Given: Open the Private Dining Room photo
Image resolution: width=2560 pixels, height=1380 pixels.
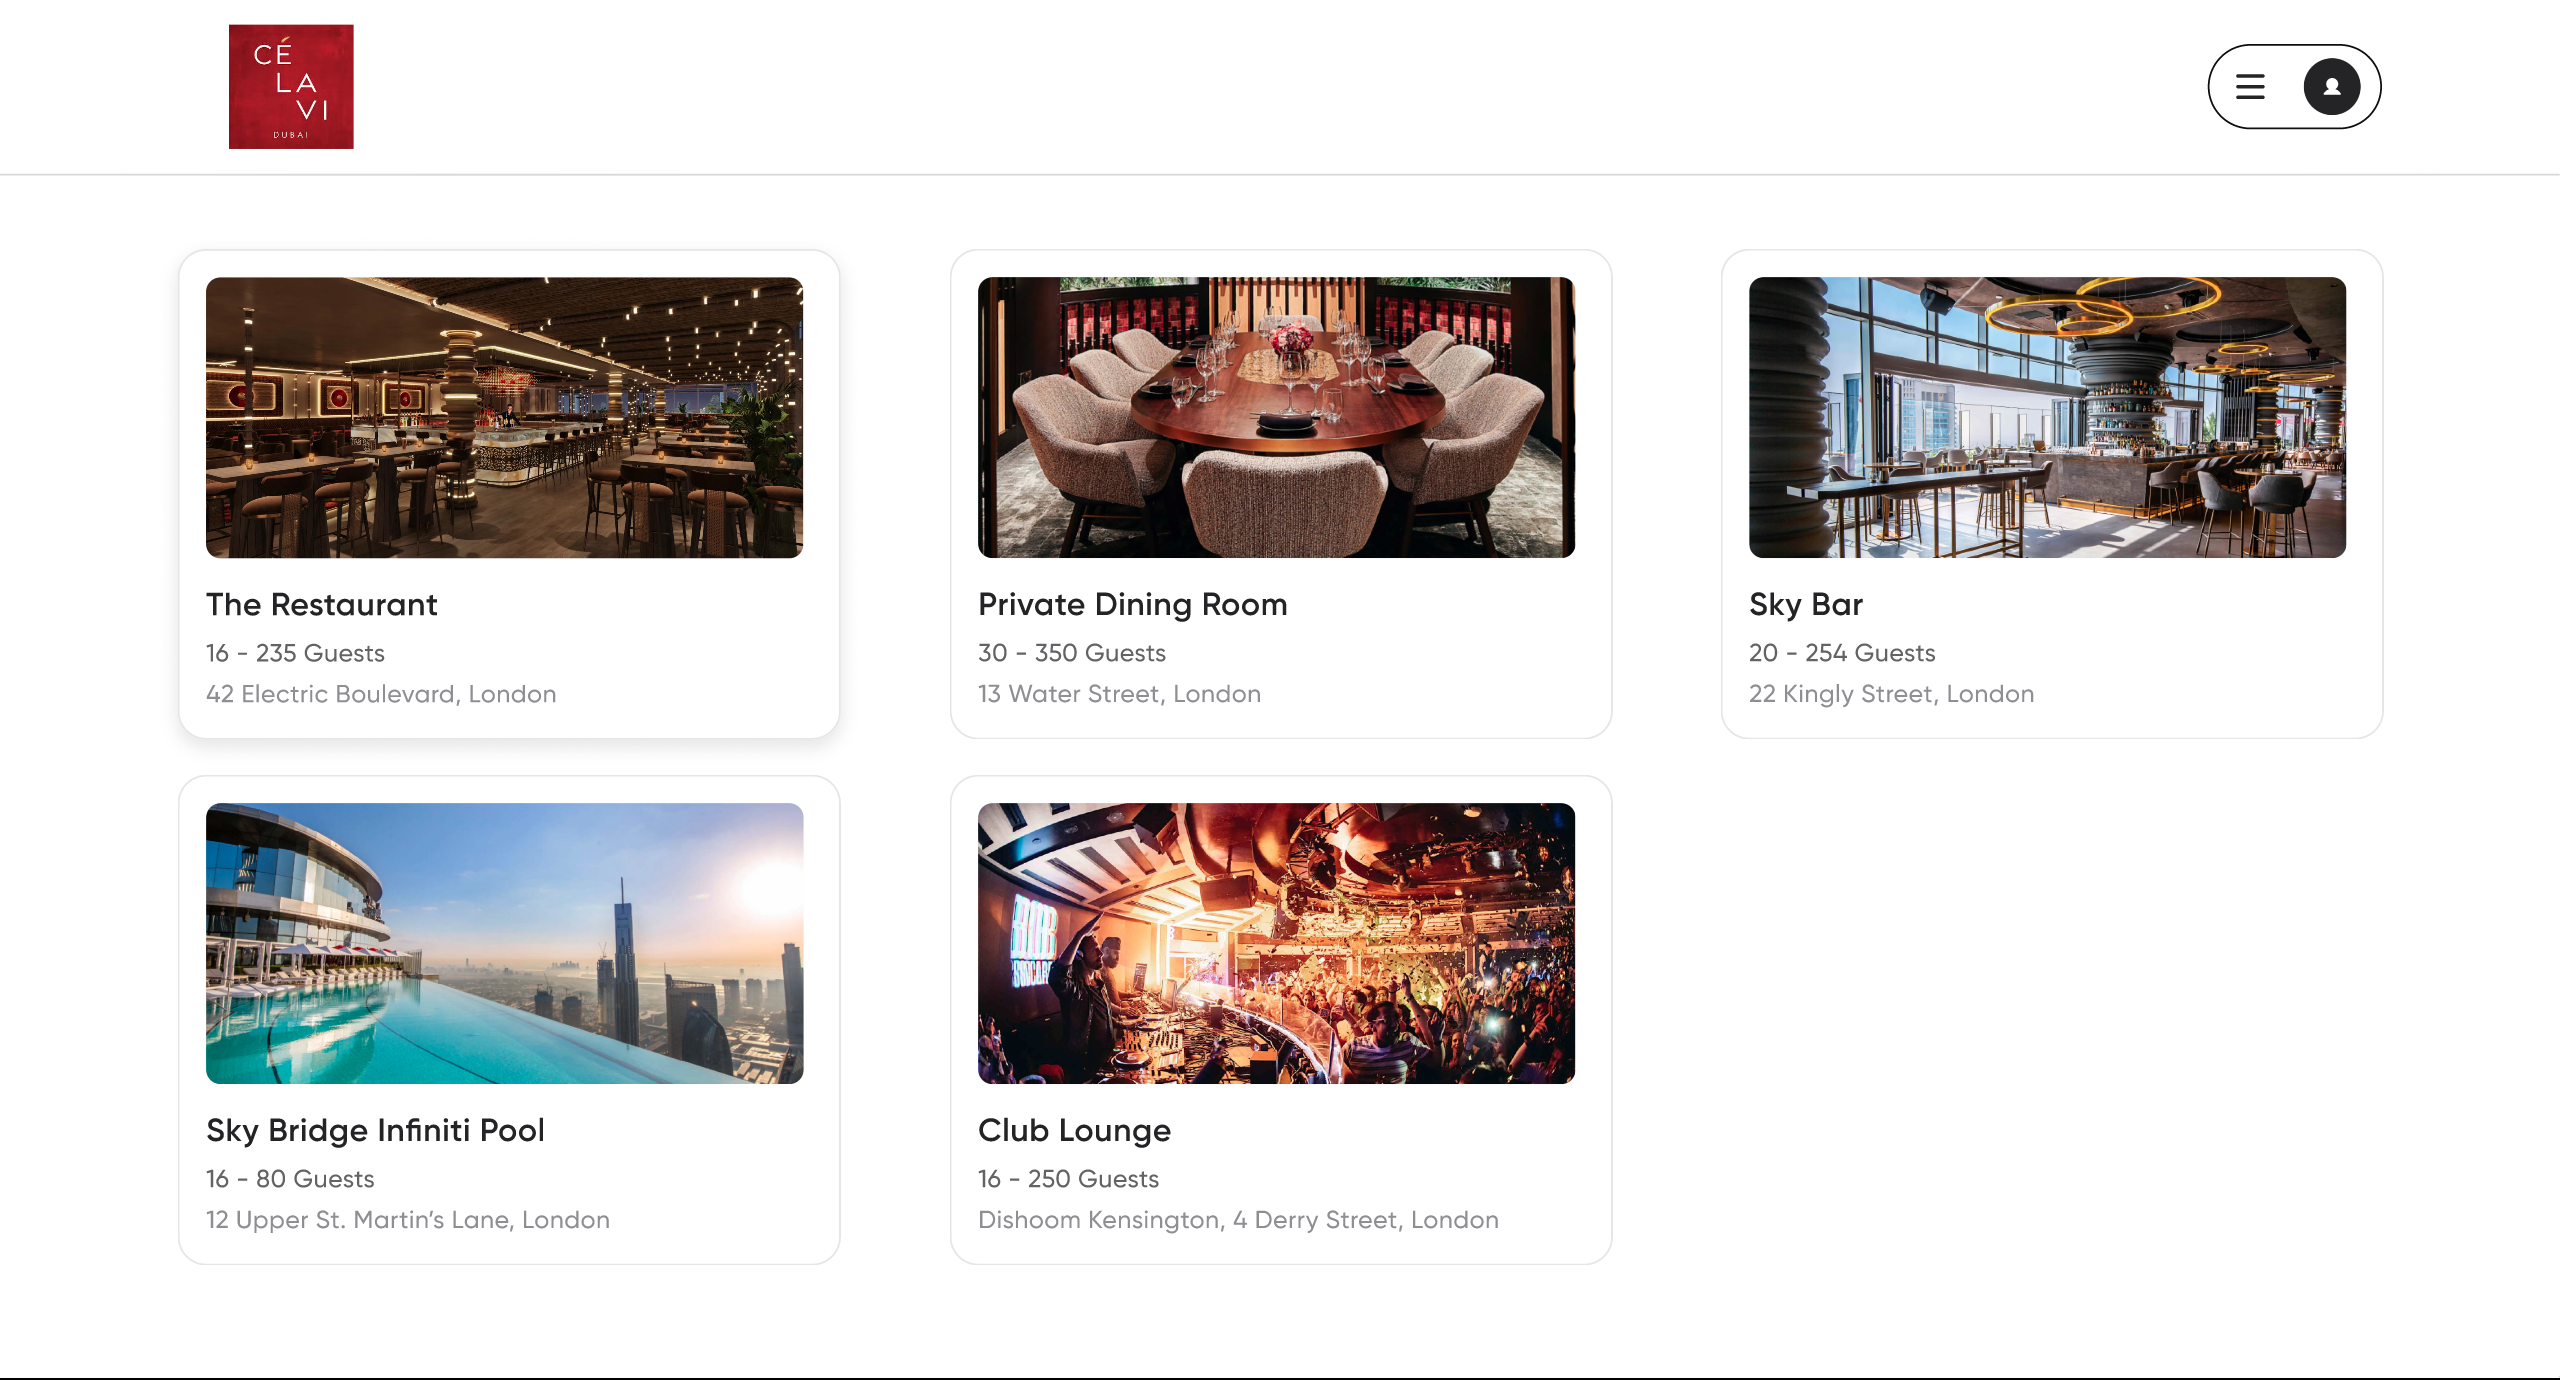Looking at the screenshot, I should (1276, 417).
